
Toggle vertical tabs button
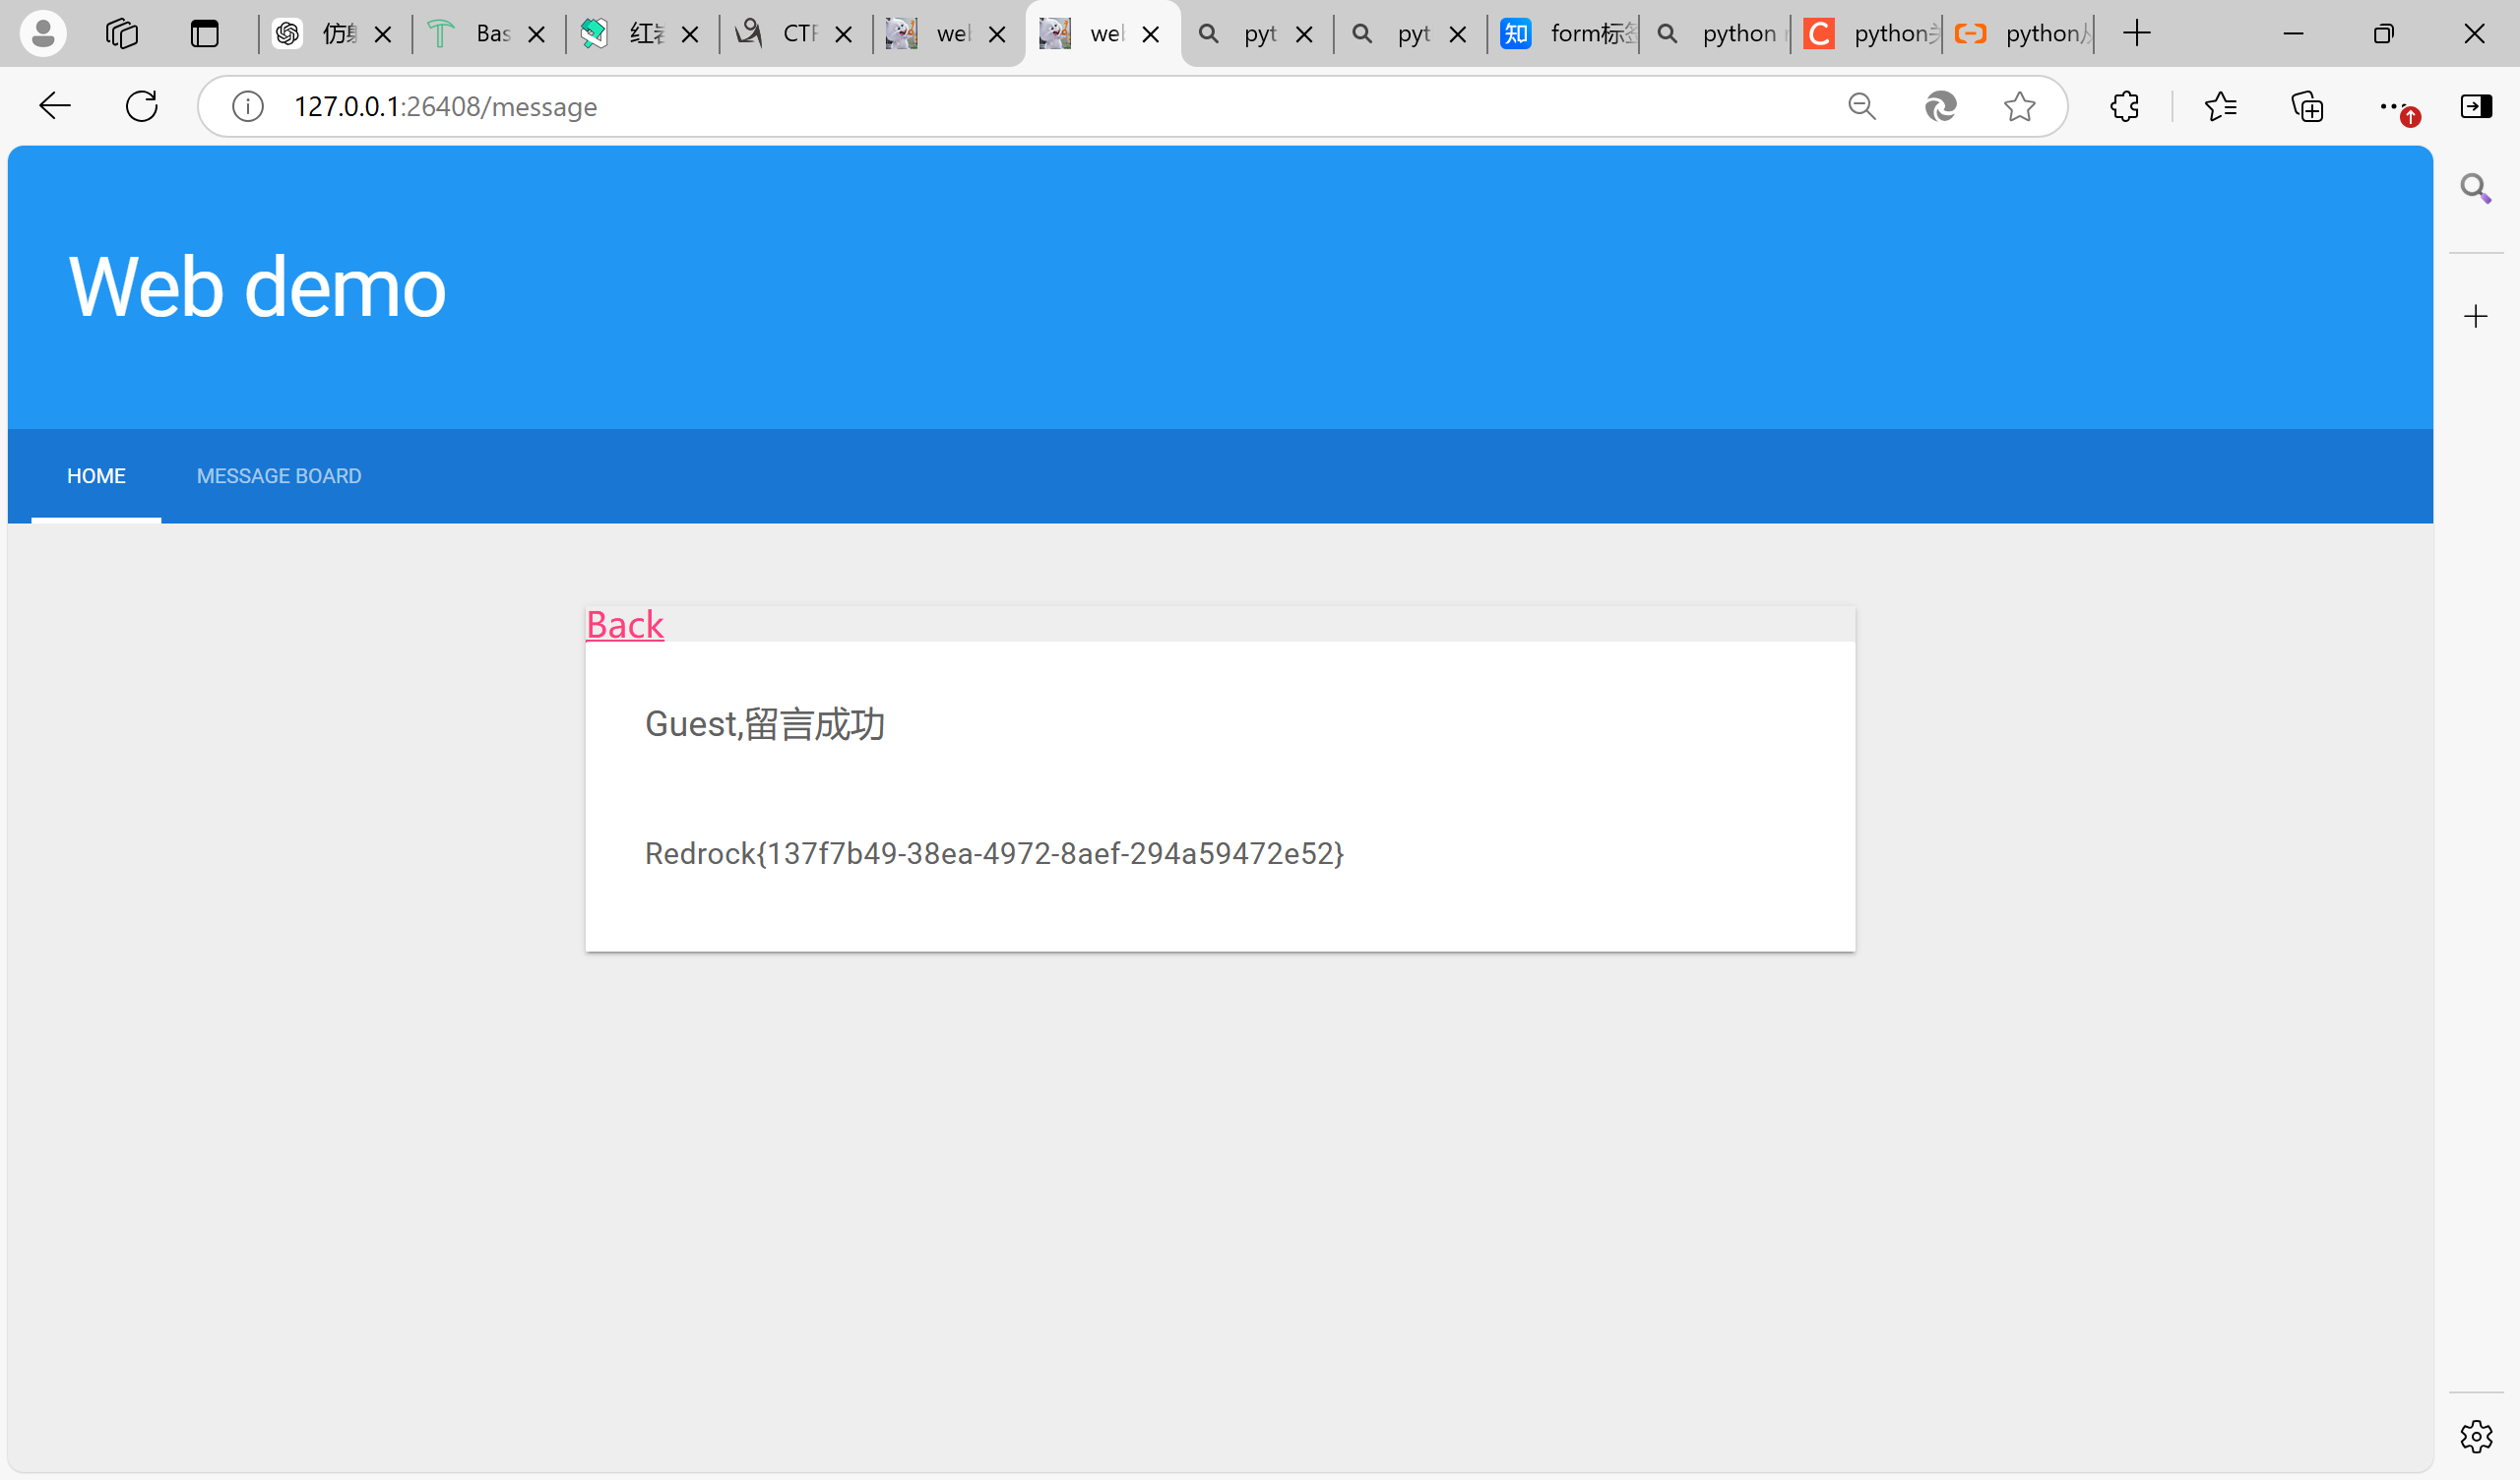[x=205, y=34]
